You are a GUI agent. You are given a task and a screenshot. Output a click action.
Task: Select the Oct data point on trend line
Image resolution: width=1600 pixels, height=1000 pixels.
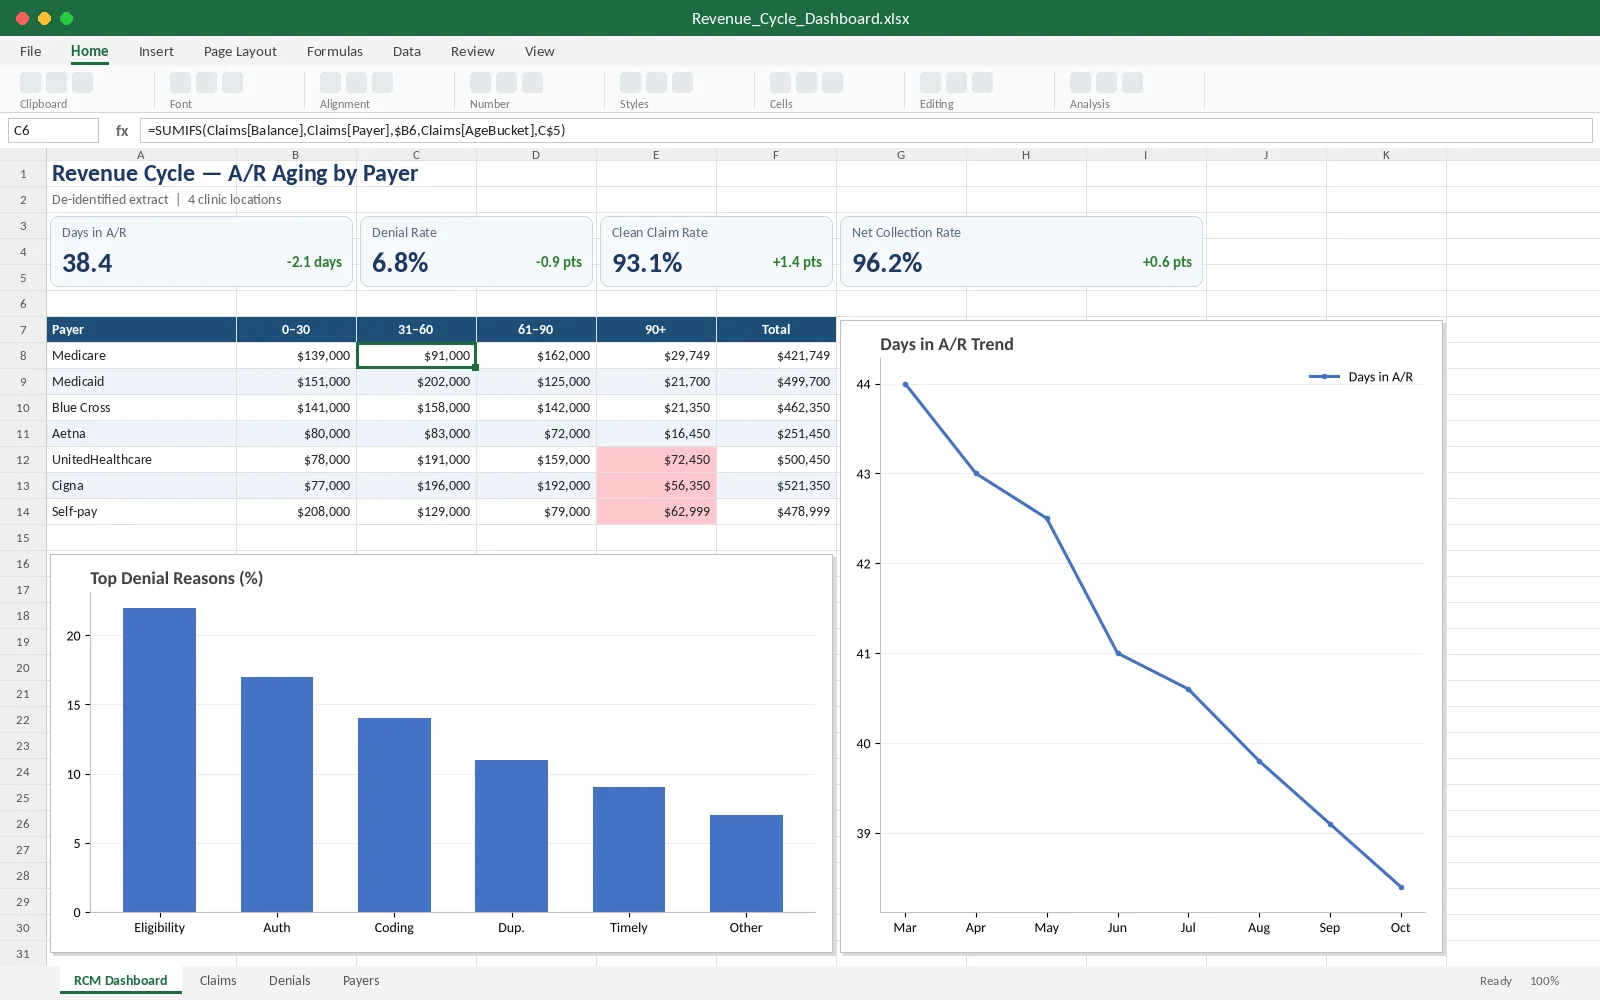click(x=1401, y=887)
